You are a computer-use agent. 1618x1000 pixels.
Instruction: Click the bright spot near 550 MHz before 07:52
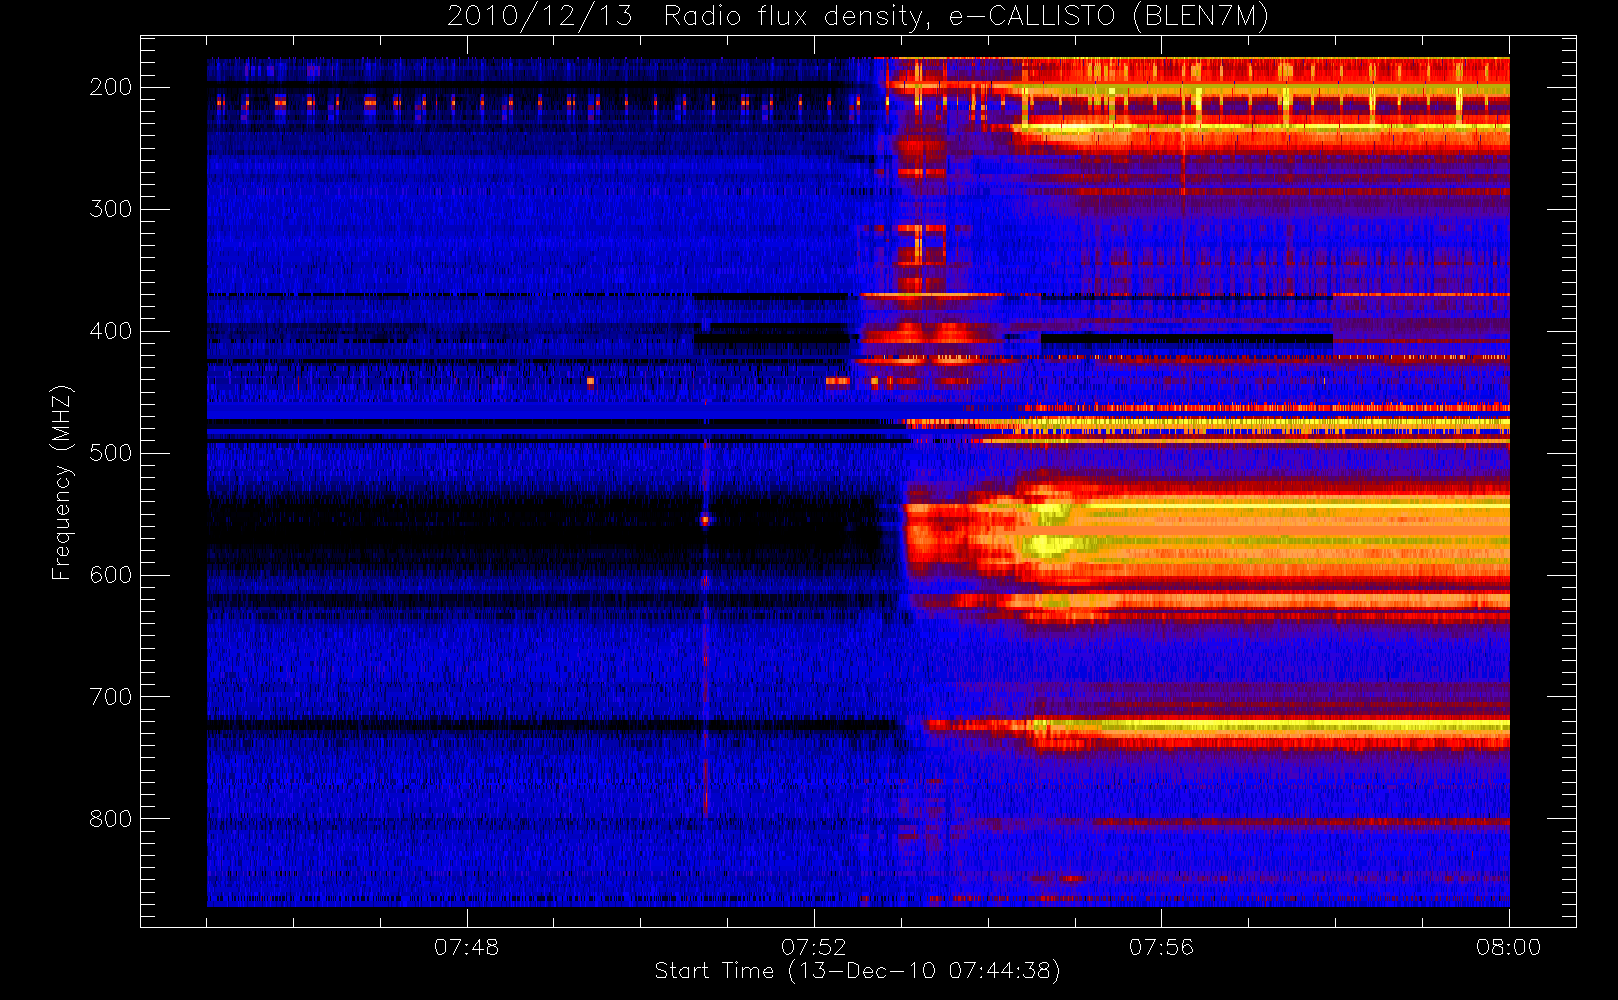(x=705, y=520)
